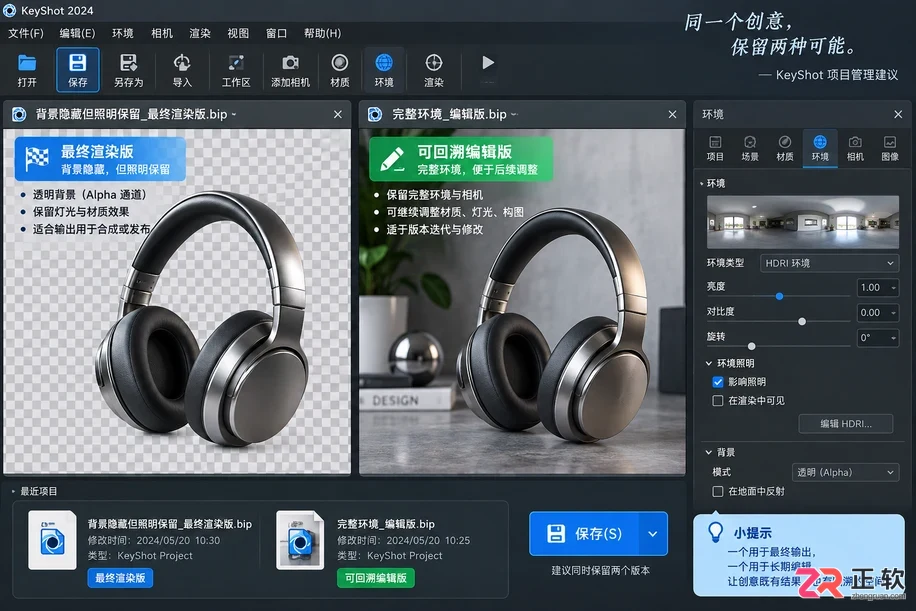Image resolution: width=916 pixels, height=611 pixels.
Task: Open the 视图 menu
Action: tap(238, 33)
